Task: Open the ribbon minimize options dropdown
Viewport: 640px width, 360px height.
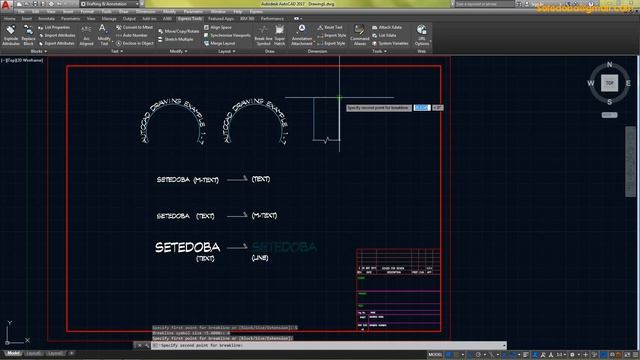Action: (x=301, y=19)
